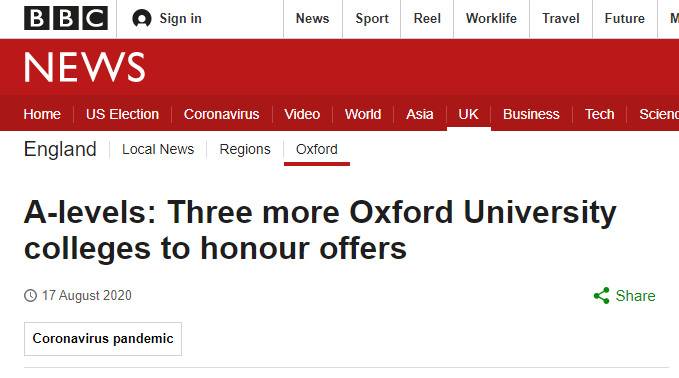Select Future in the top navigation
Image resolution: width=679 pixels, height=378 pixels.
(624, 19)
